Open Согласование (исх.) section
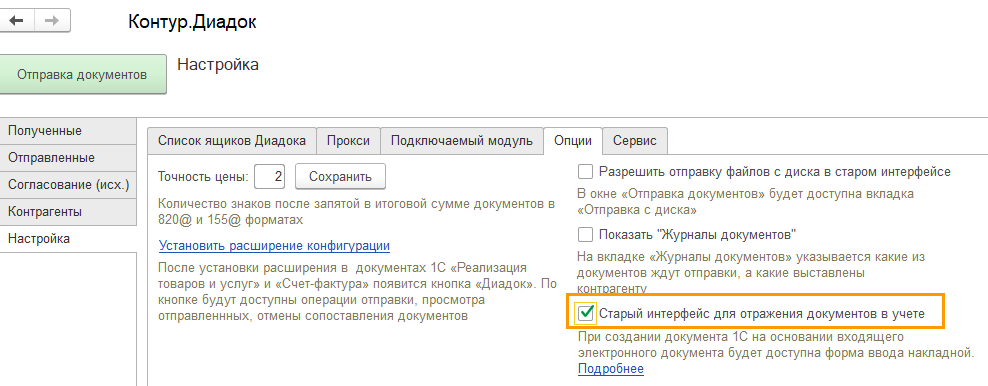988x386 pixels. (68, 184)
